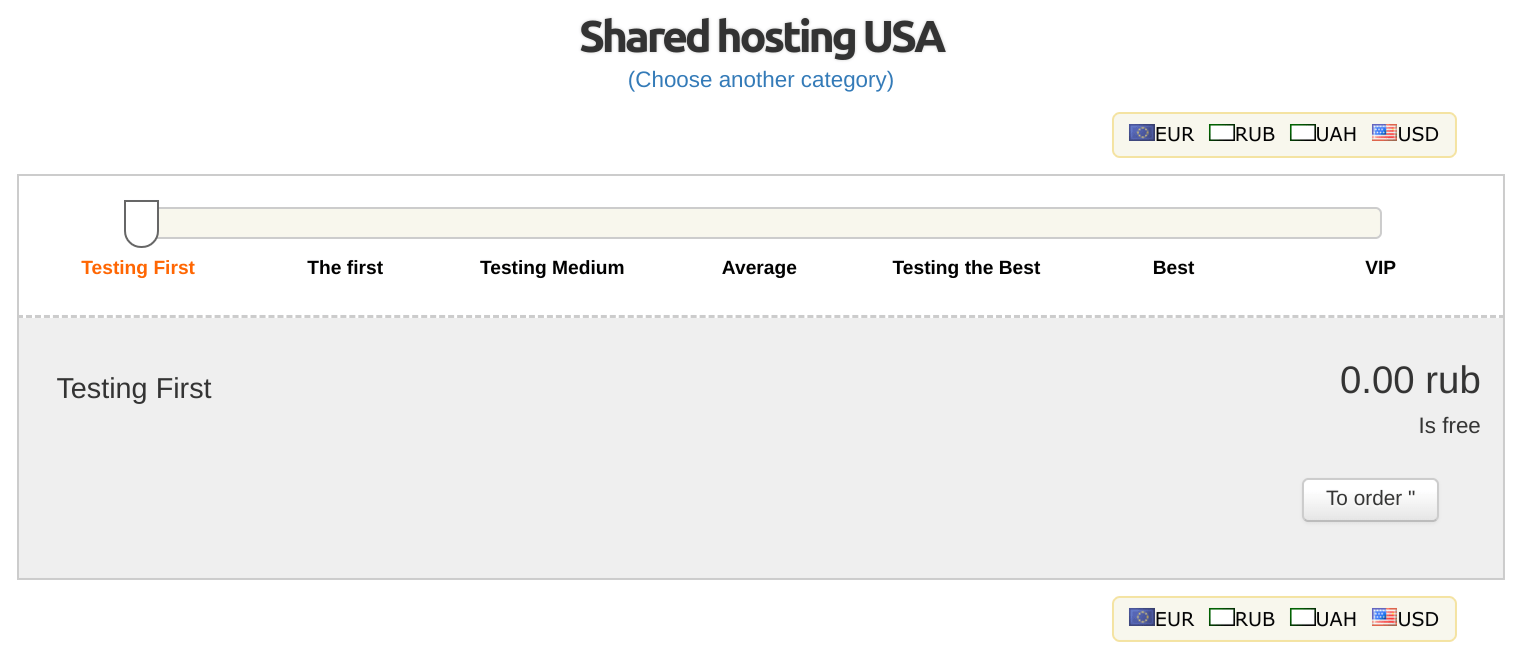Click the RUB flag icon in top currency bar

pos(1221,133)
